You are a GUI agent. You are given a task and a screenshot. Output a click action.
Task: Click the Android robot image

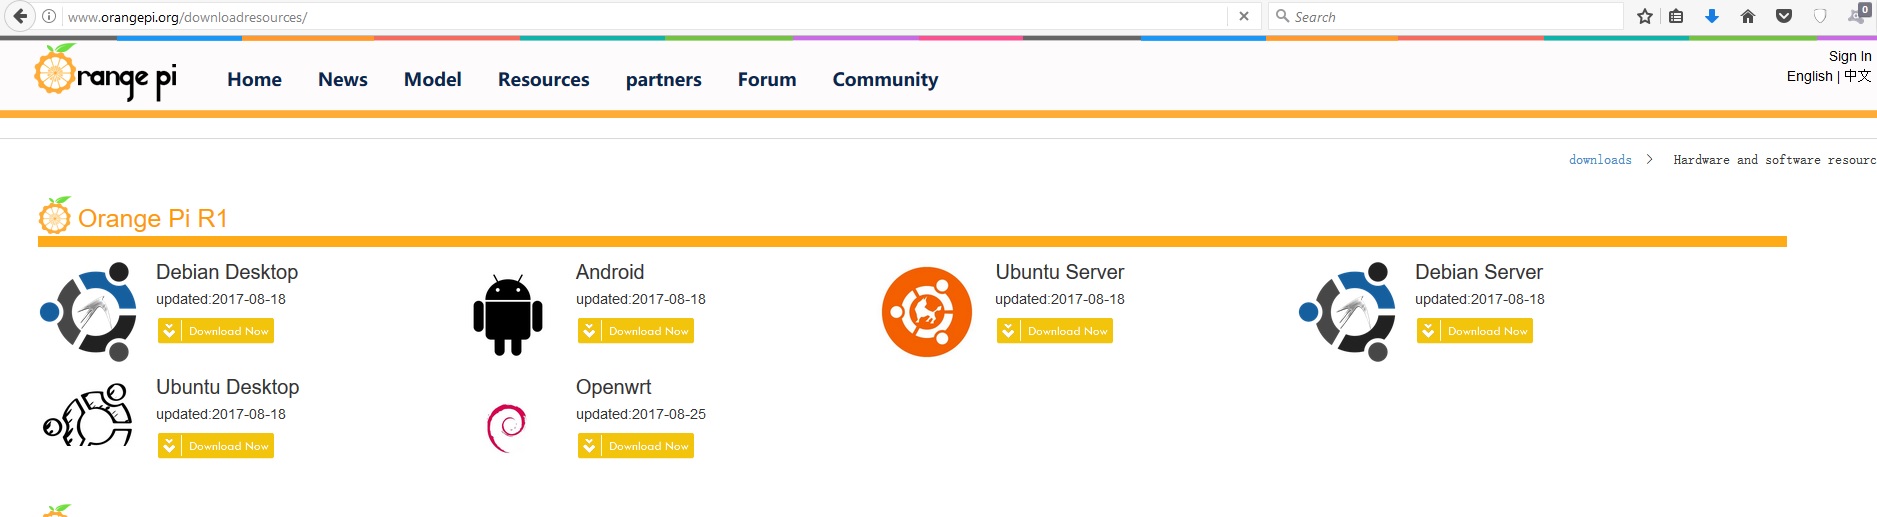[508, 315]
